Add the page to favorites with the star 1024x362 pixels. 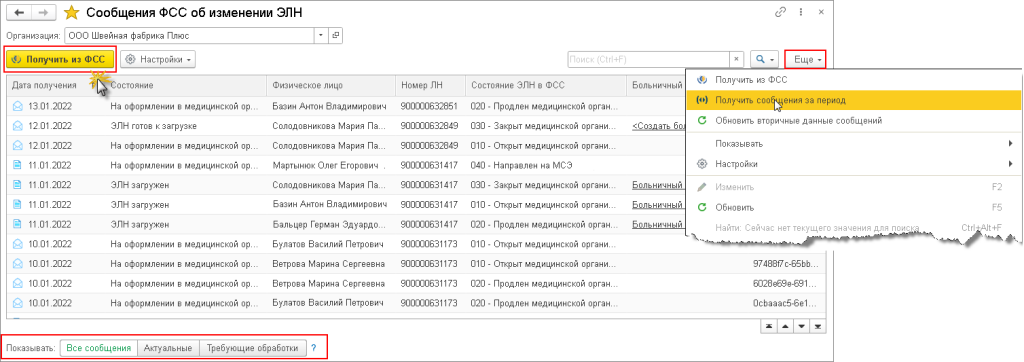point(71,12)
